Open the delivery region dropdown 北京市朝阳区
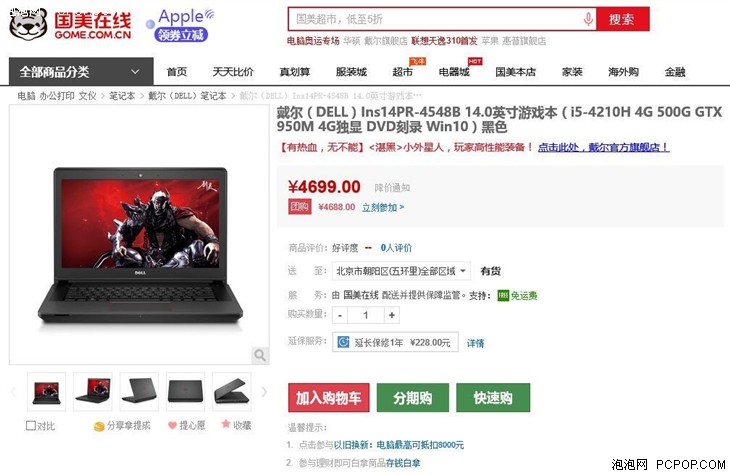 point(401,271)
